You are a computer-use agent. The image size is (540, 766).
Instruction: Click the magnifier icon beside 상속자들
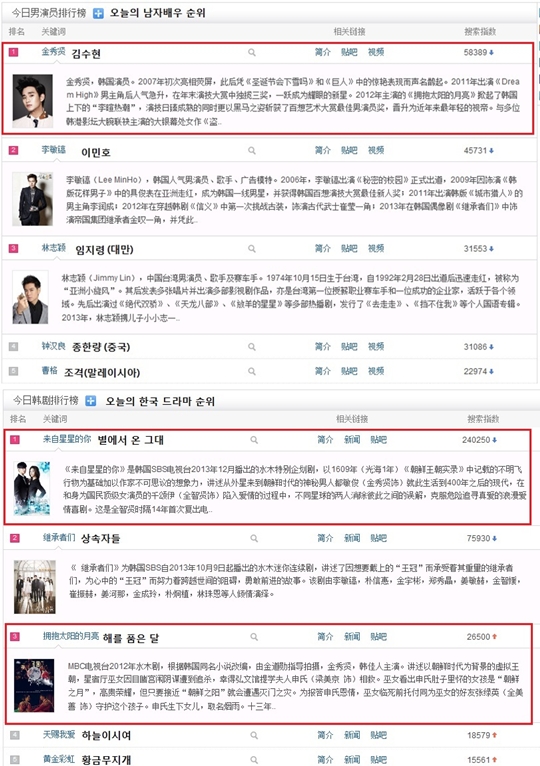point(254,538)
